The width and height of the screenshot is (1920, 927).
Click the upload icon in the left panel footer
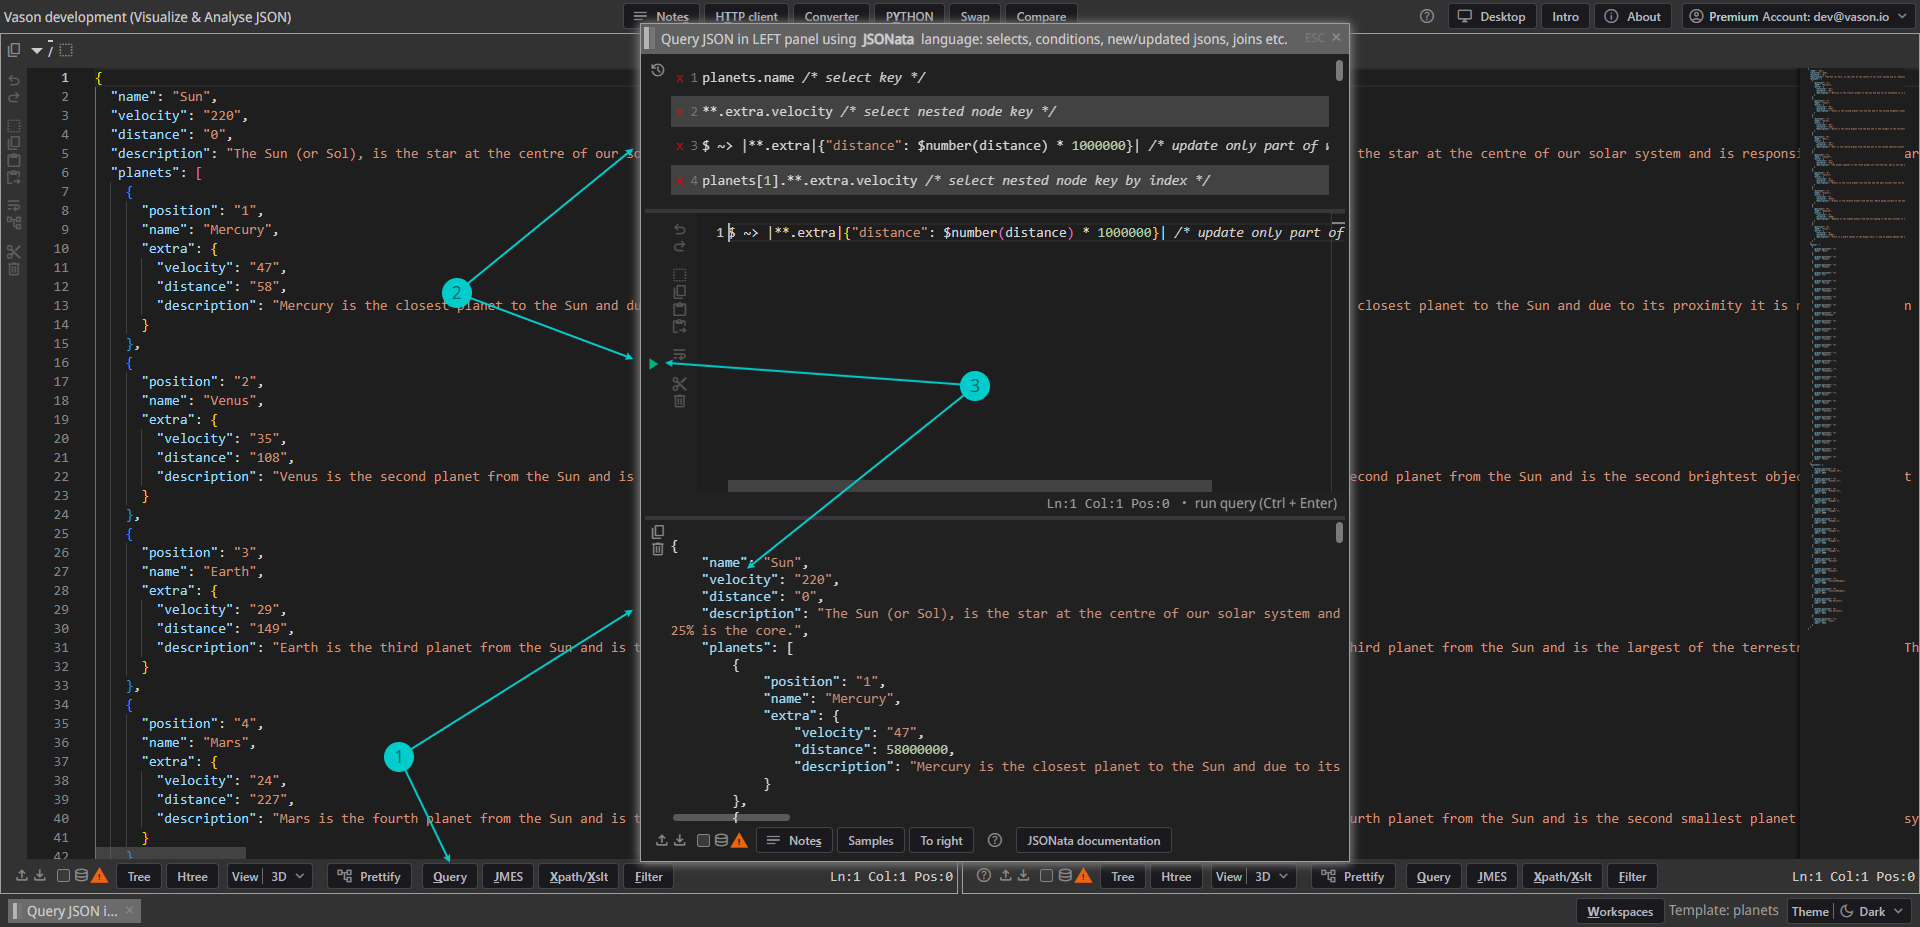(22, 876)
